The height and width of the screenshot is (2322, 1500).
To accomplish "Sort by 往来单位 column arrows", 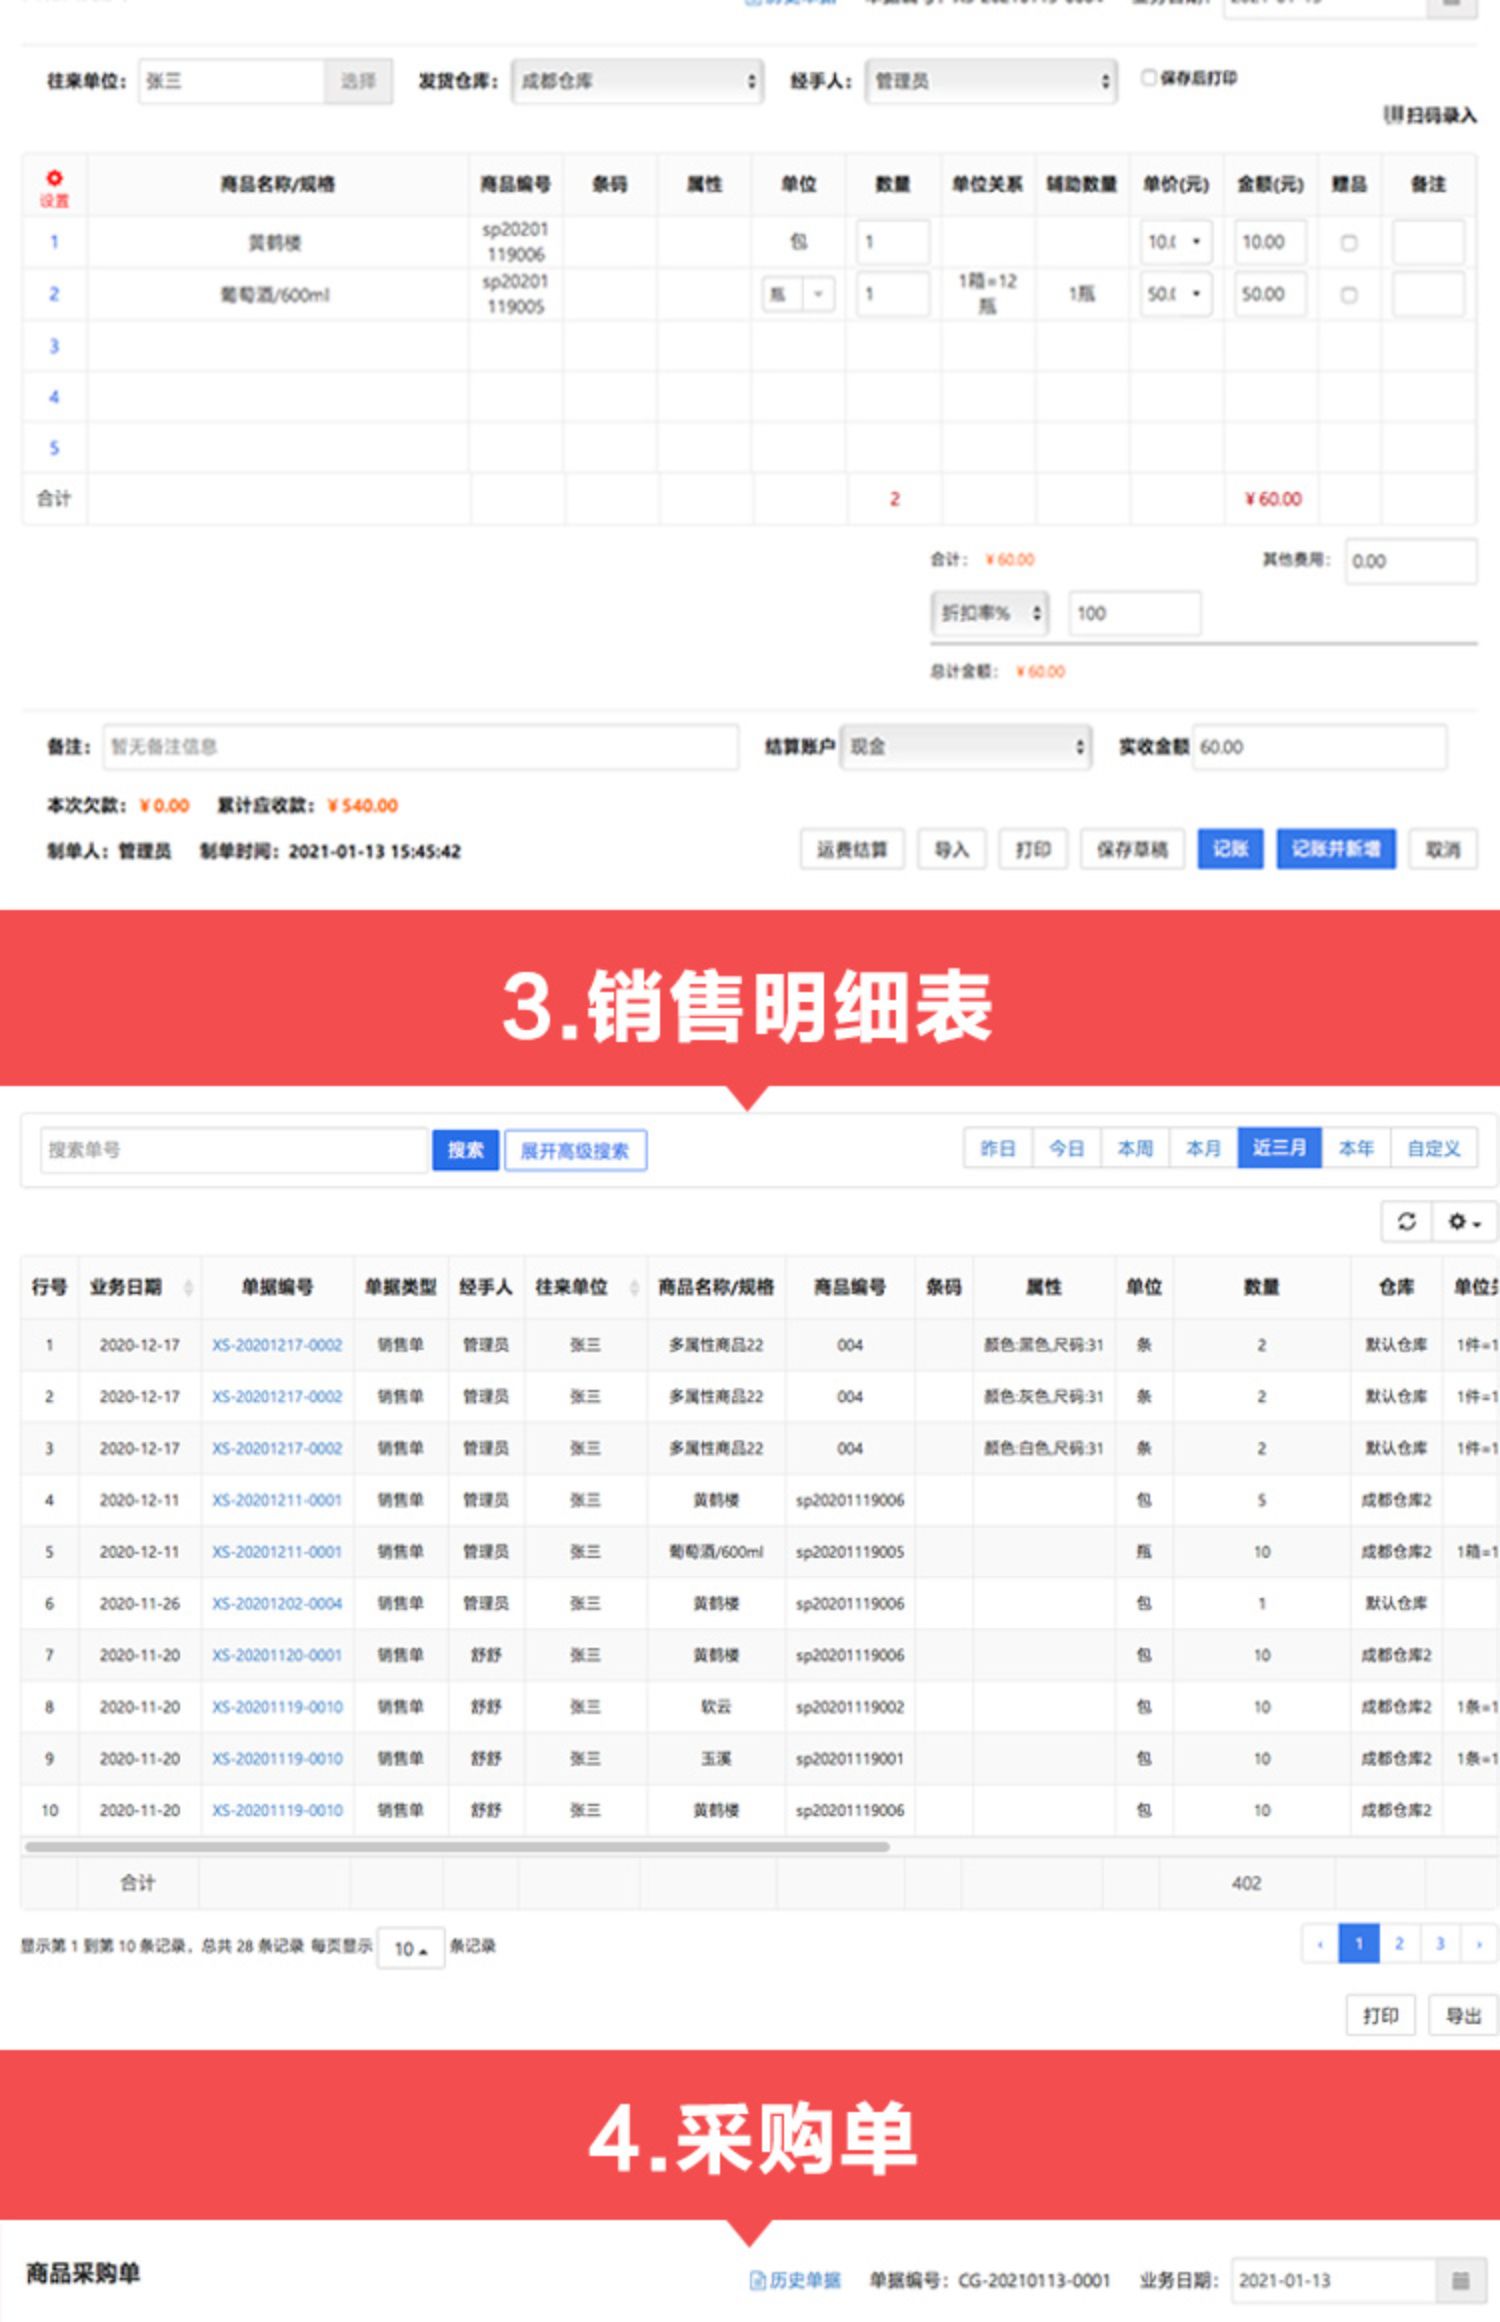I will tap(634, 1287).
